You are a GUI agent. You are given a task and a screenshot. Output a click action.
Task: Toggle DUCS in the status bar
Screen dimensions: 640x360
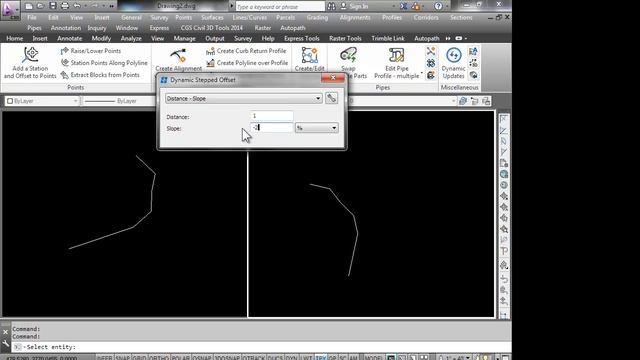point(275,358)
